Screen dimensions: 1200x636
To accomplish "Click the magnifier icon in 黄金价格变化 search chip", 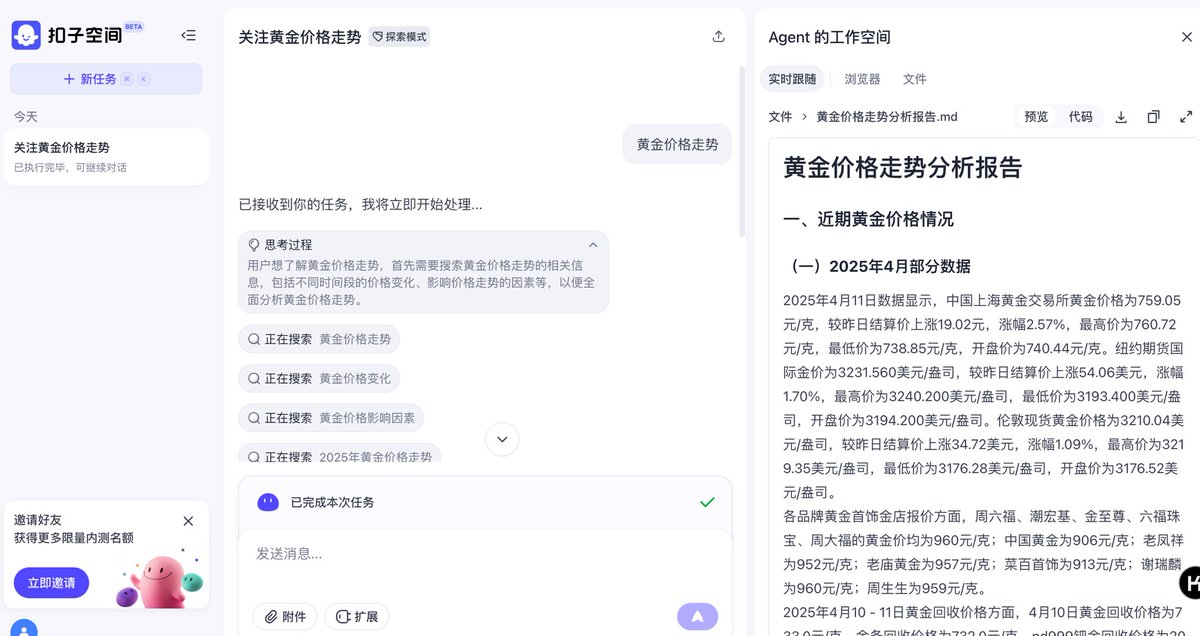I will click(x=254, y=379).
